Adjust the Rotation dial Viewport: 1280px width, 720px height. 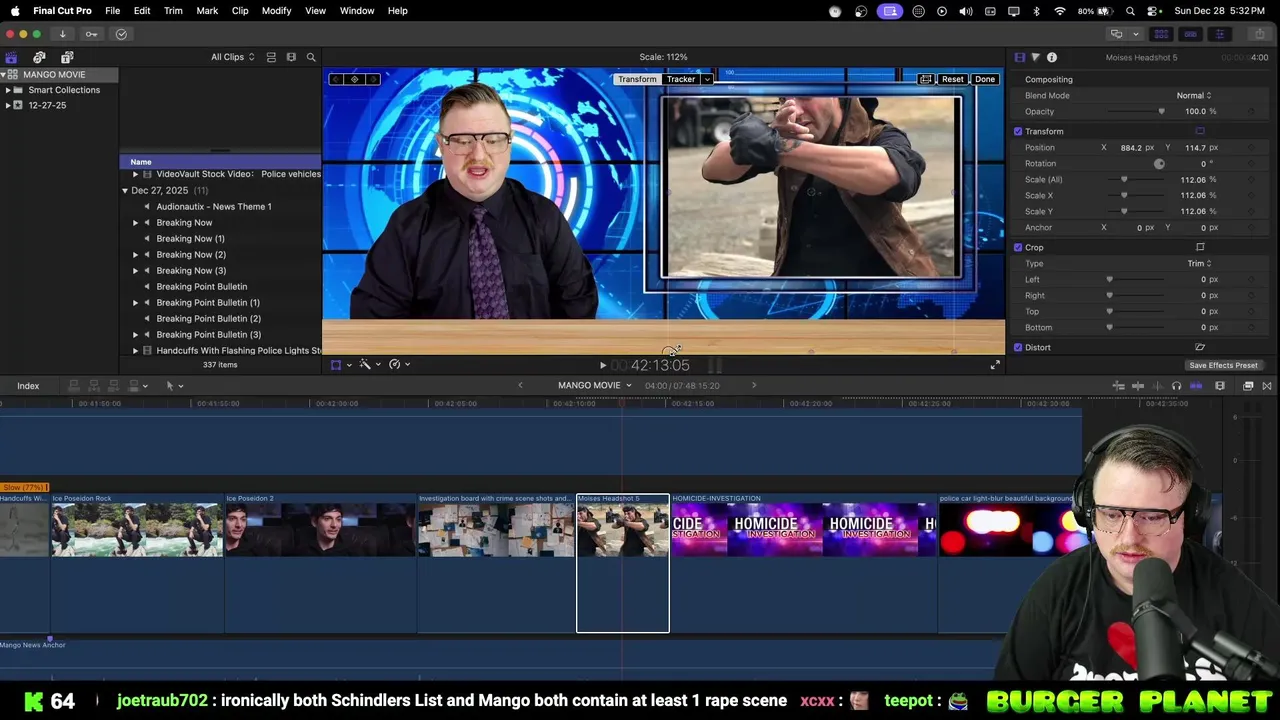point(1159,163)
